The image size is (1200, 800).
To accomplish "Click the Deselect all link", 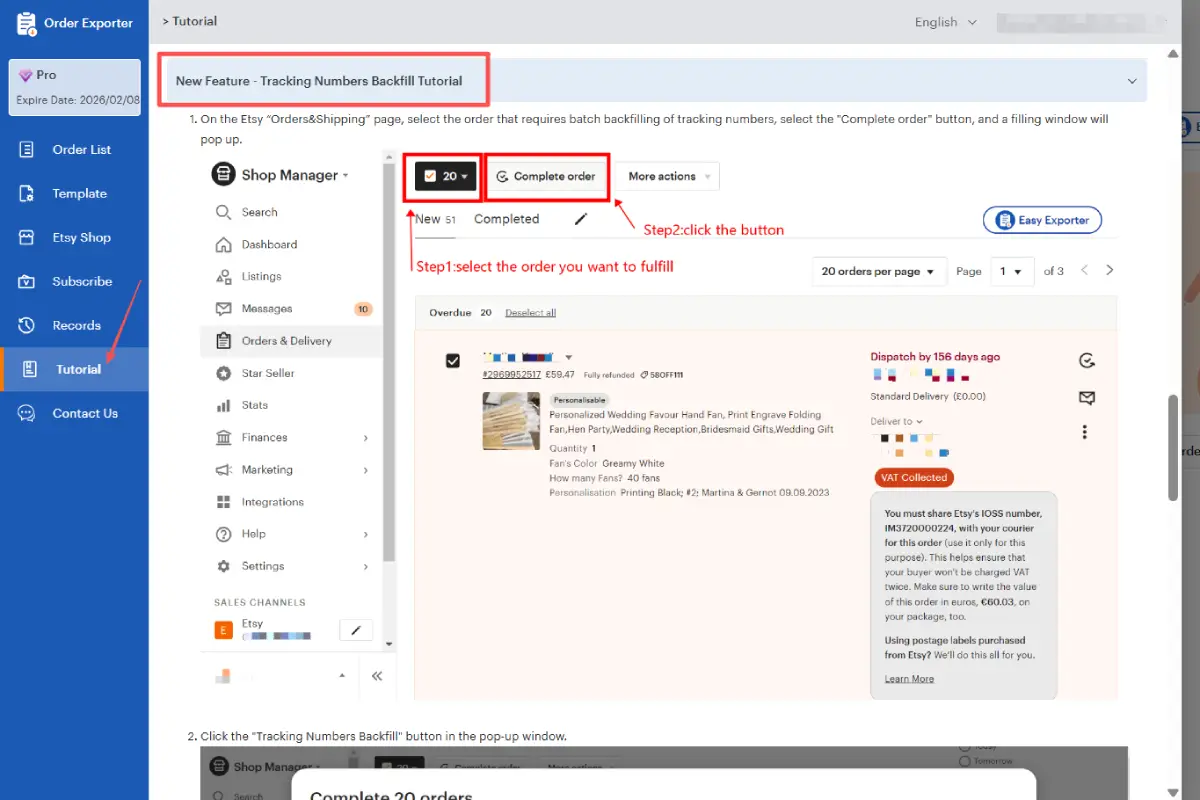I will click(x=530, y=313).
